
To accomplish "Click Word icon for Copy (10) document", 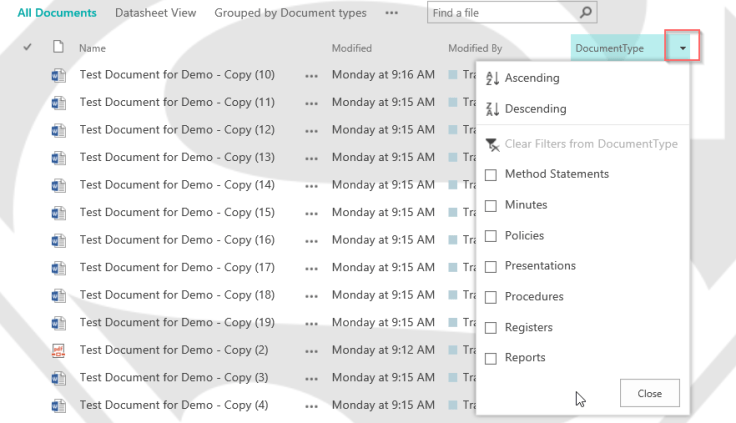I will (58, 75).
